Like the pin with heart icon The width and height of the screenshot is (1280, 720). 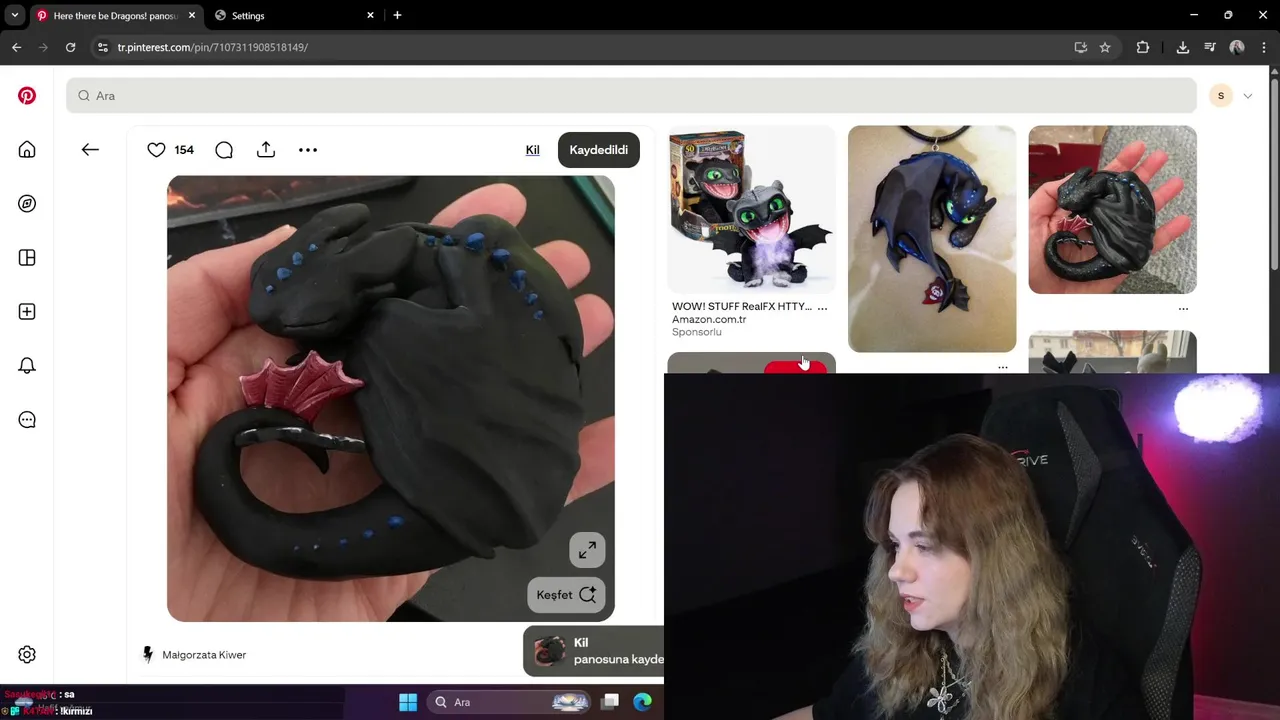[156, 150]
